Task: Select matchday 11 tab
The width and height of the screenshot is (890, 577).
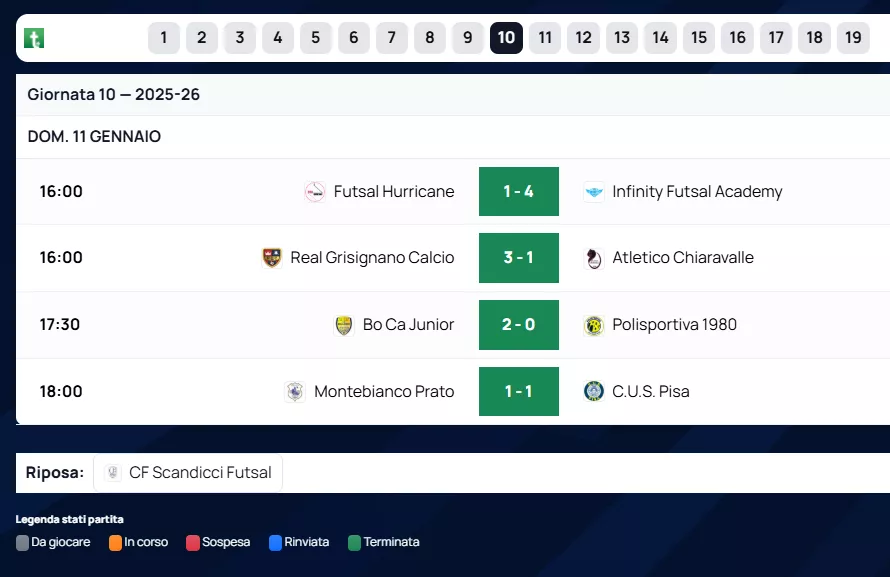Action: coord(545,38)
